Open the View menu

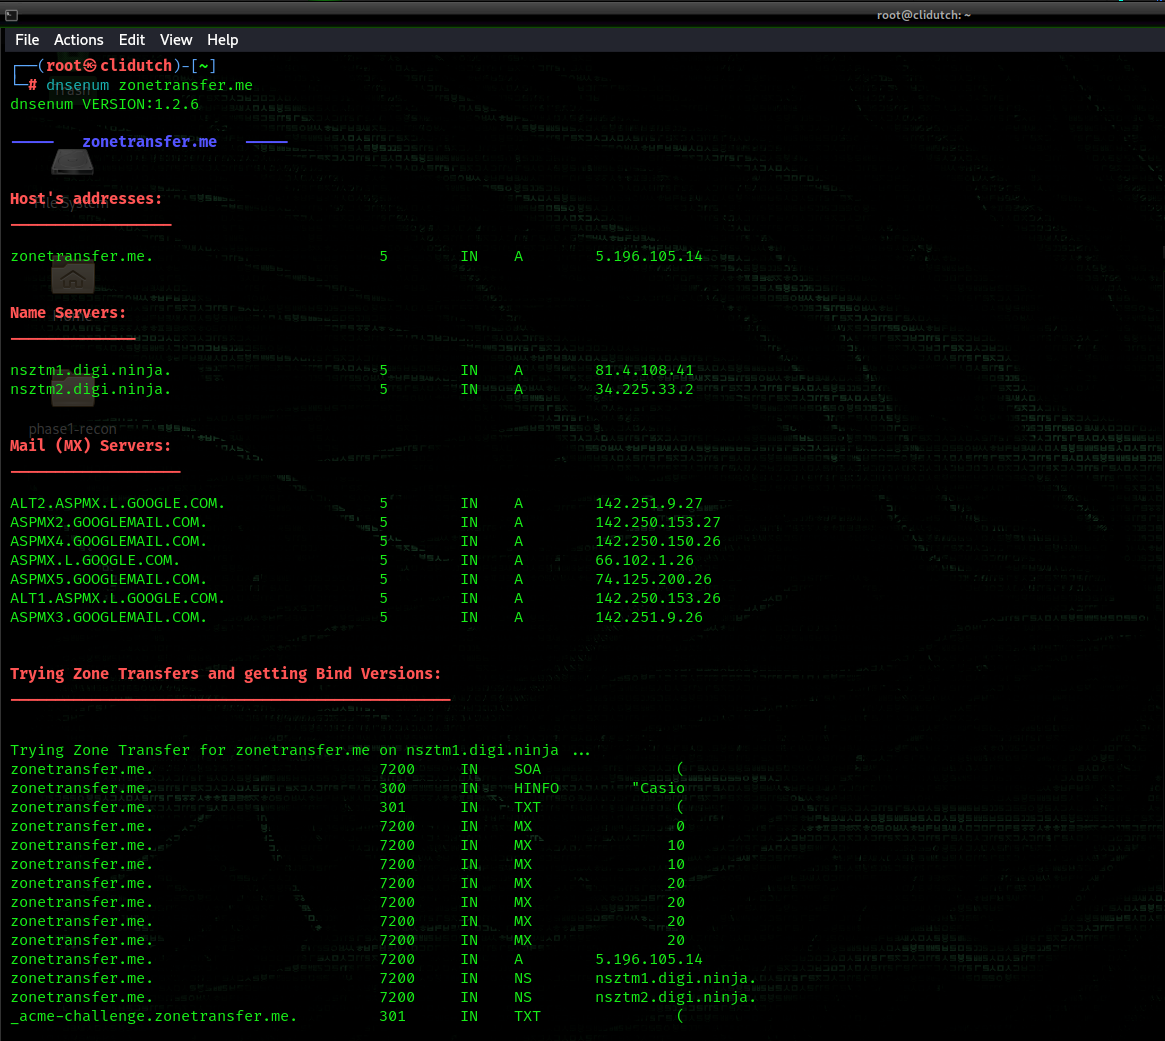pyautogui.click(x=176, y=40)
